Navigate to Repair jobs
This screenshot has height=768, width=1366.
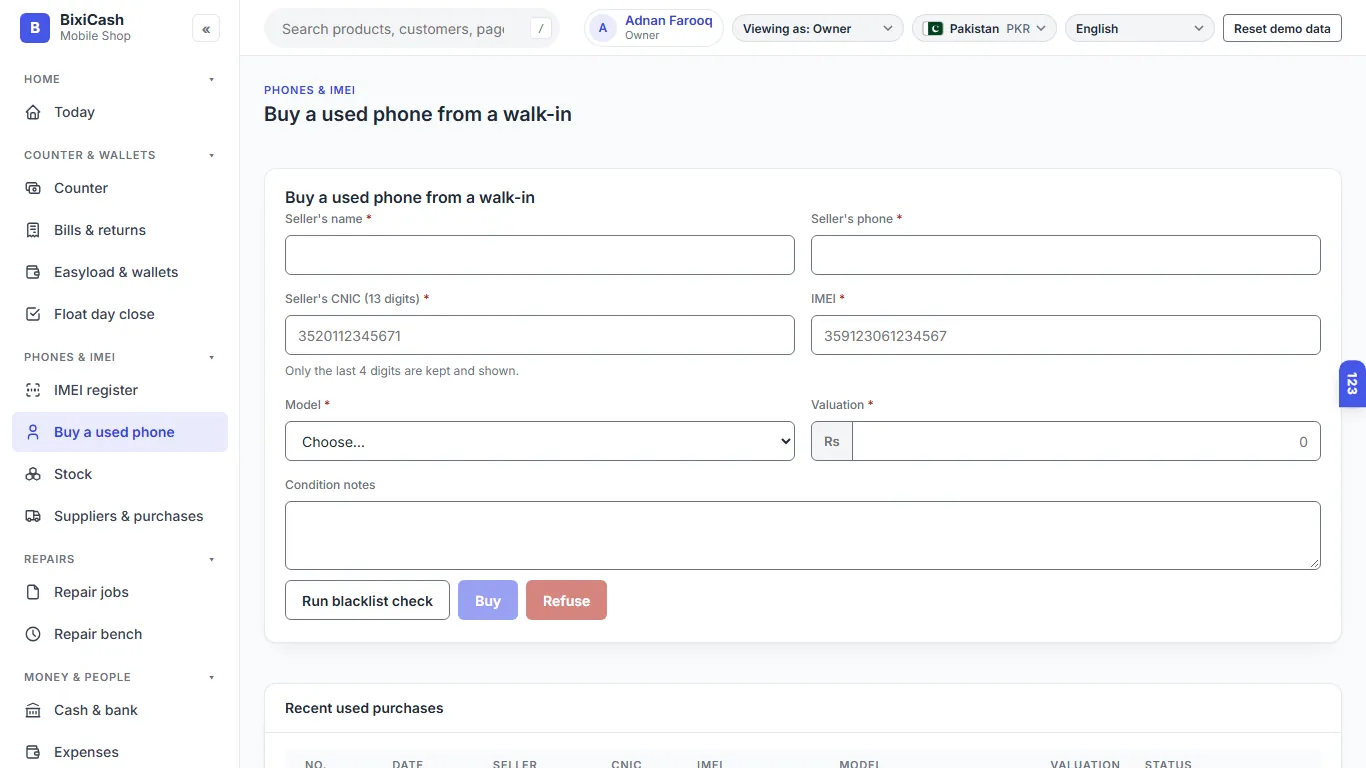120,592
